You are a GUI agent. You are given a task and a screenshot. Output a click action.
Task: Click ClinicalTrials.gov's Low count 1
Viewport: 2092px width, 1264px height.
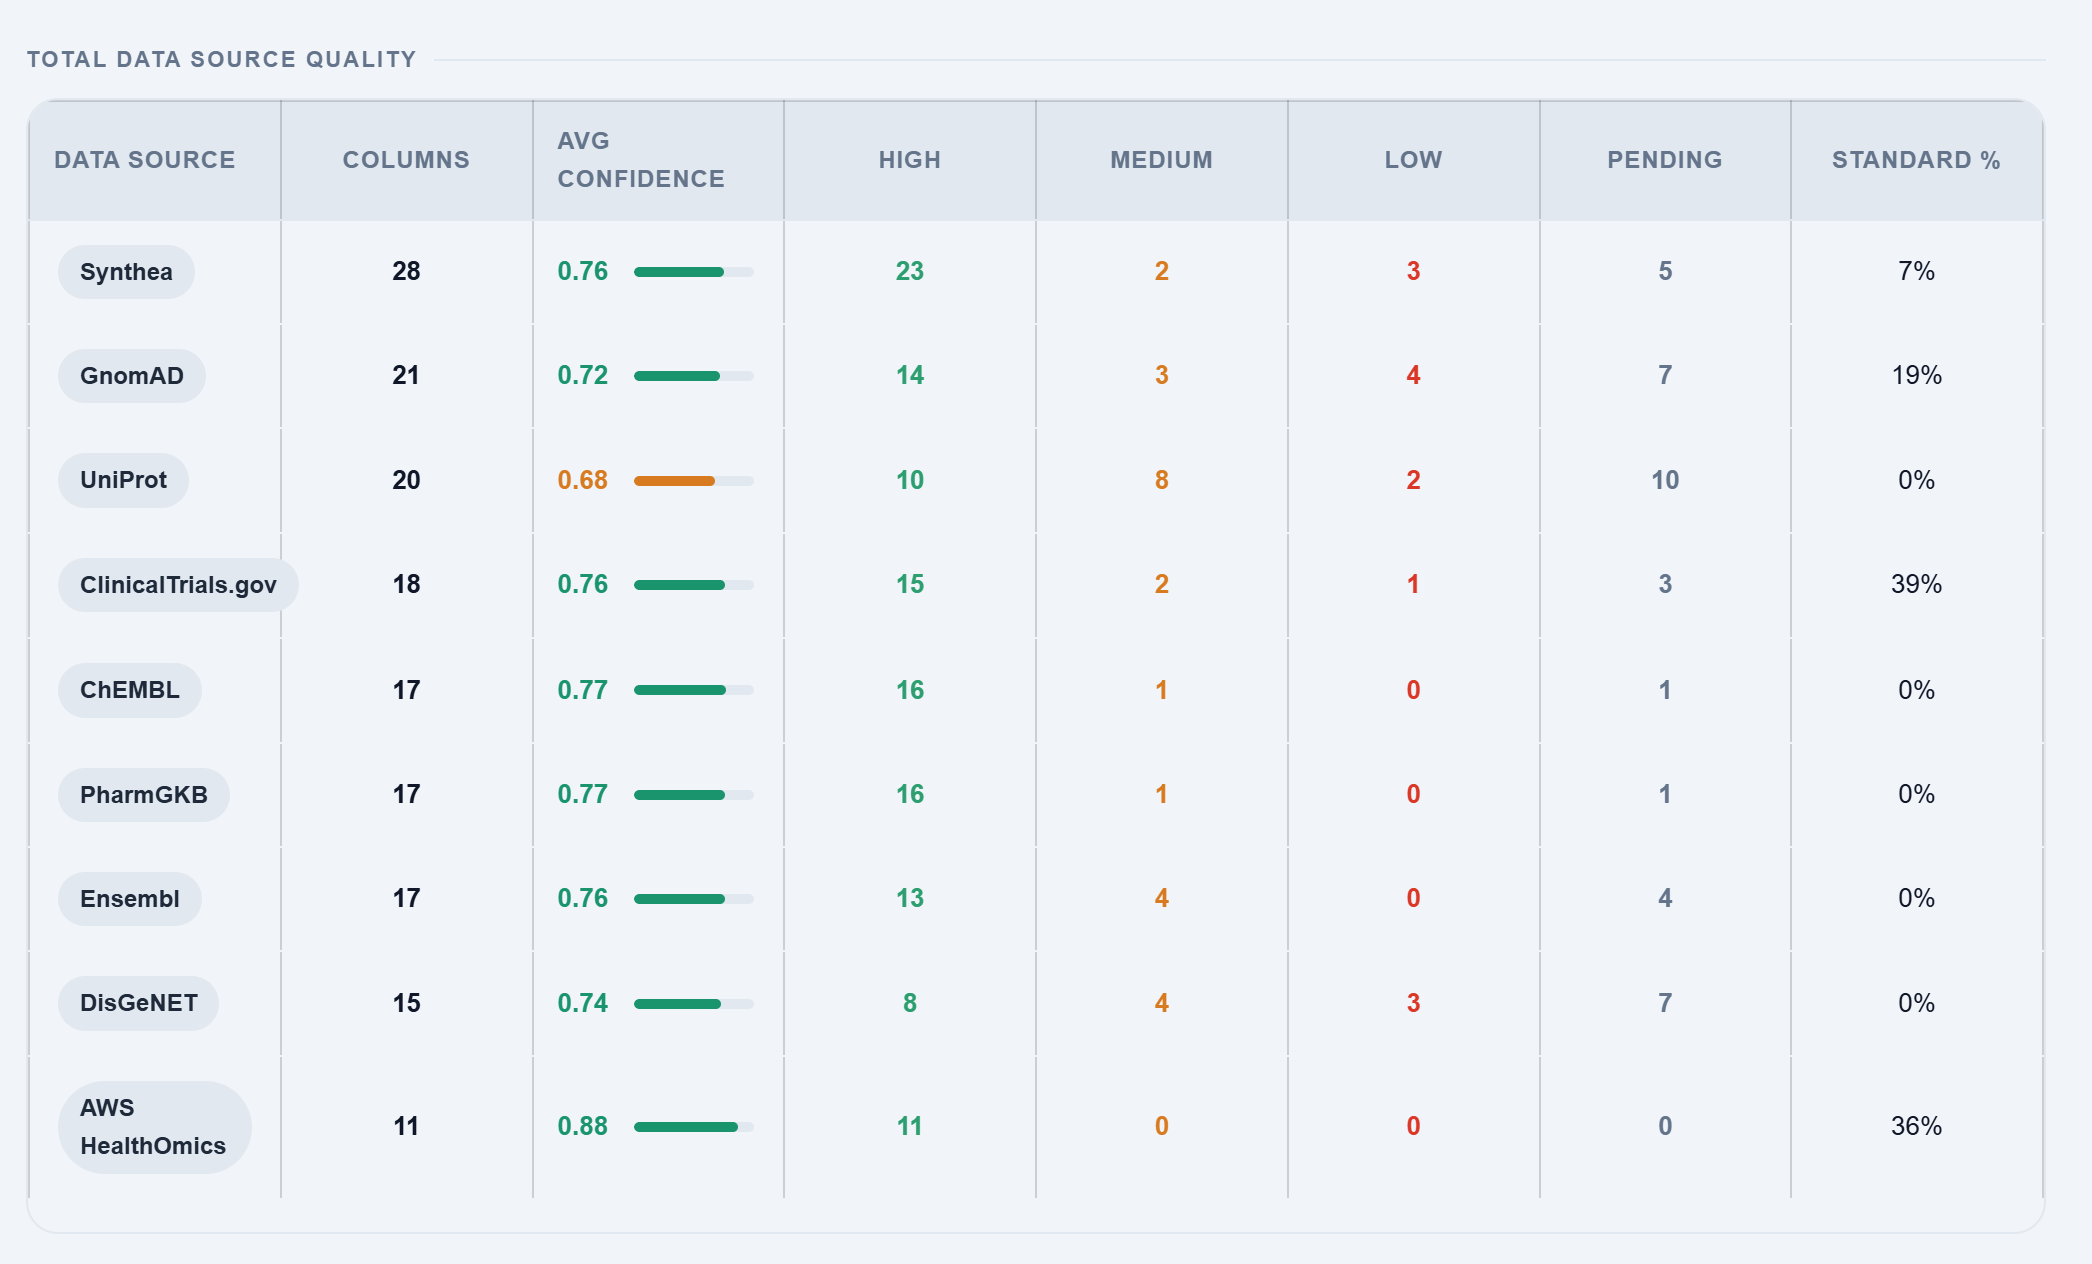1414,584
